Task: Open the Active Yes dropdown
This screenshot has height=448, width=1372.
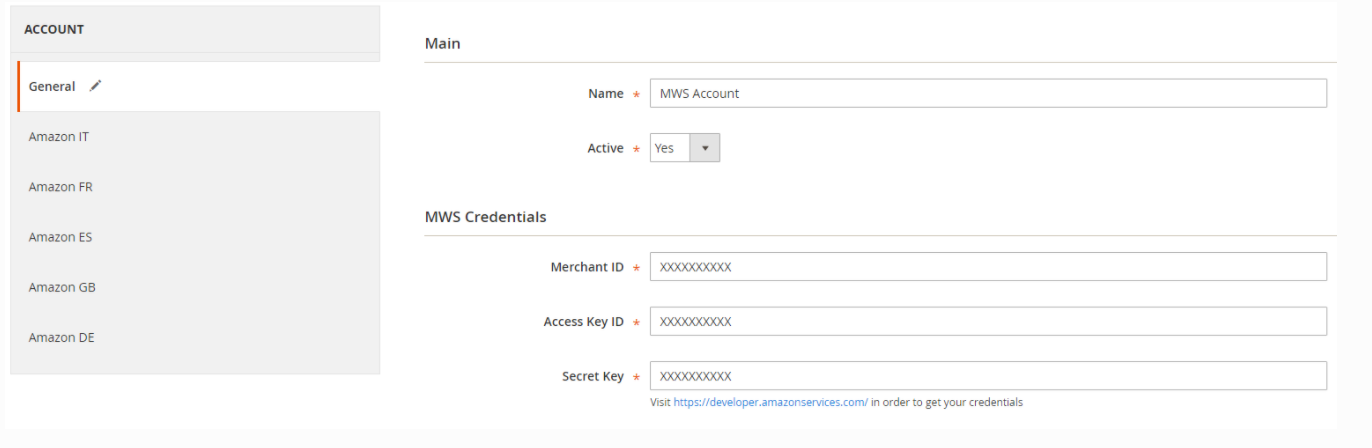Action: tap(684, 148)
